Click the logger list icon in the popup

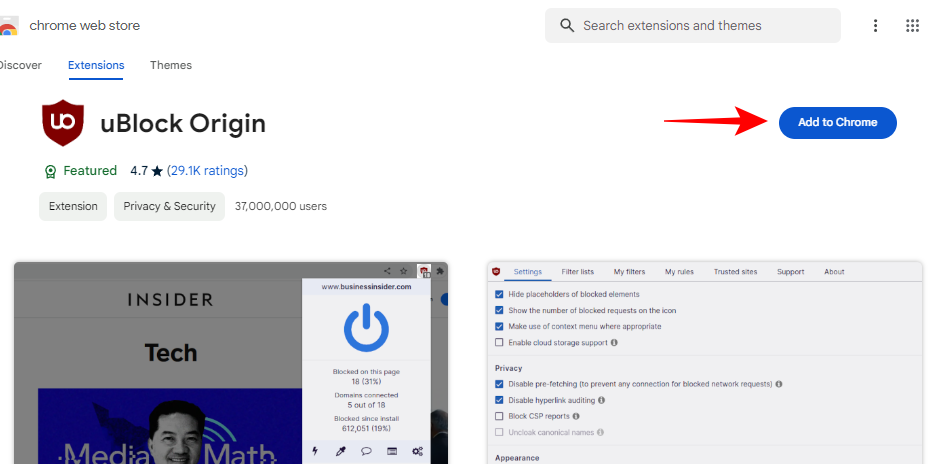pyautogui.click(x=392, y=451)
